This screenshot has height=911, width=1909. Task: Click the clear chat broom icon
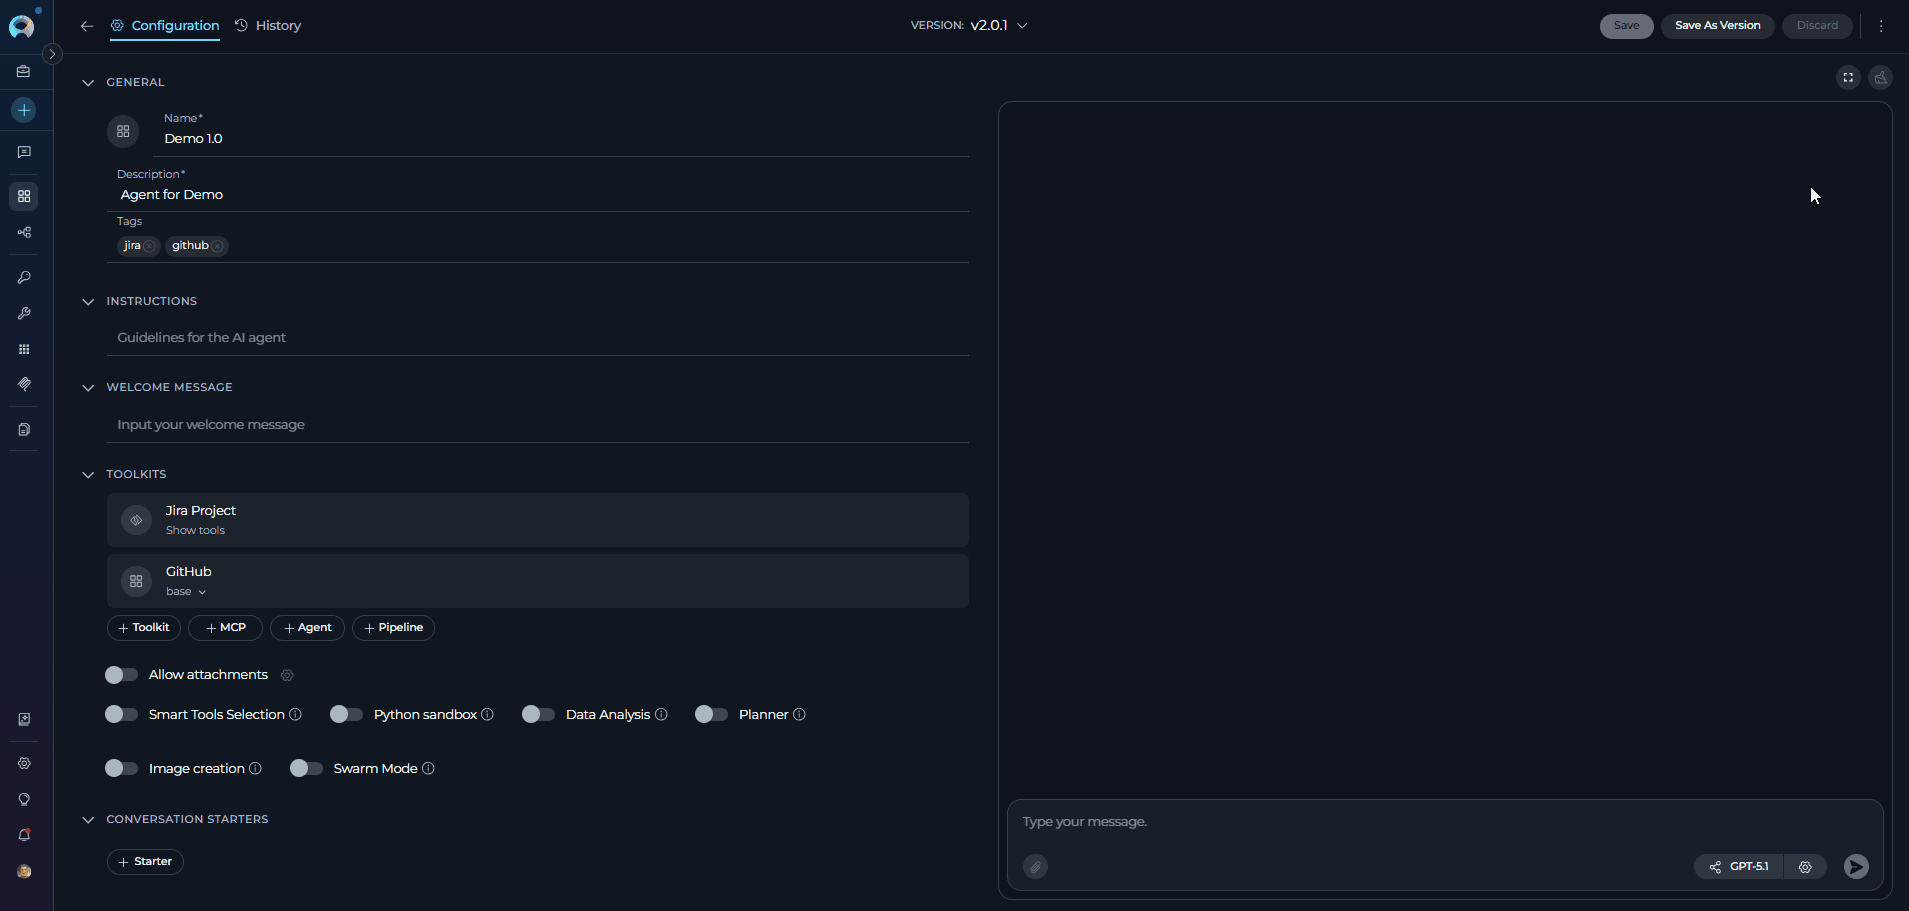[1881, 77]
